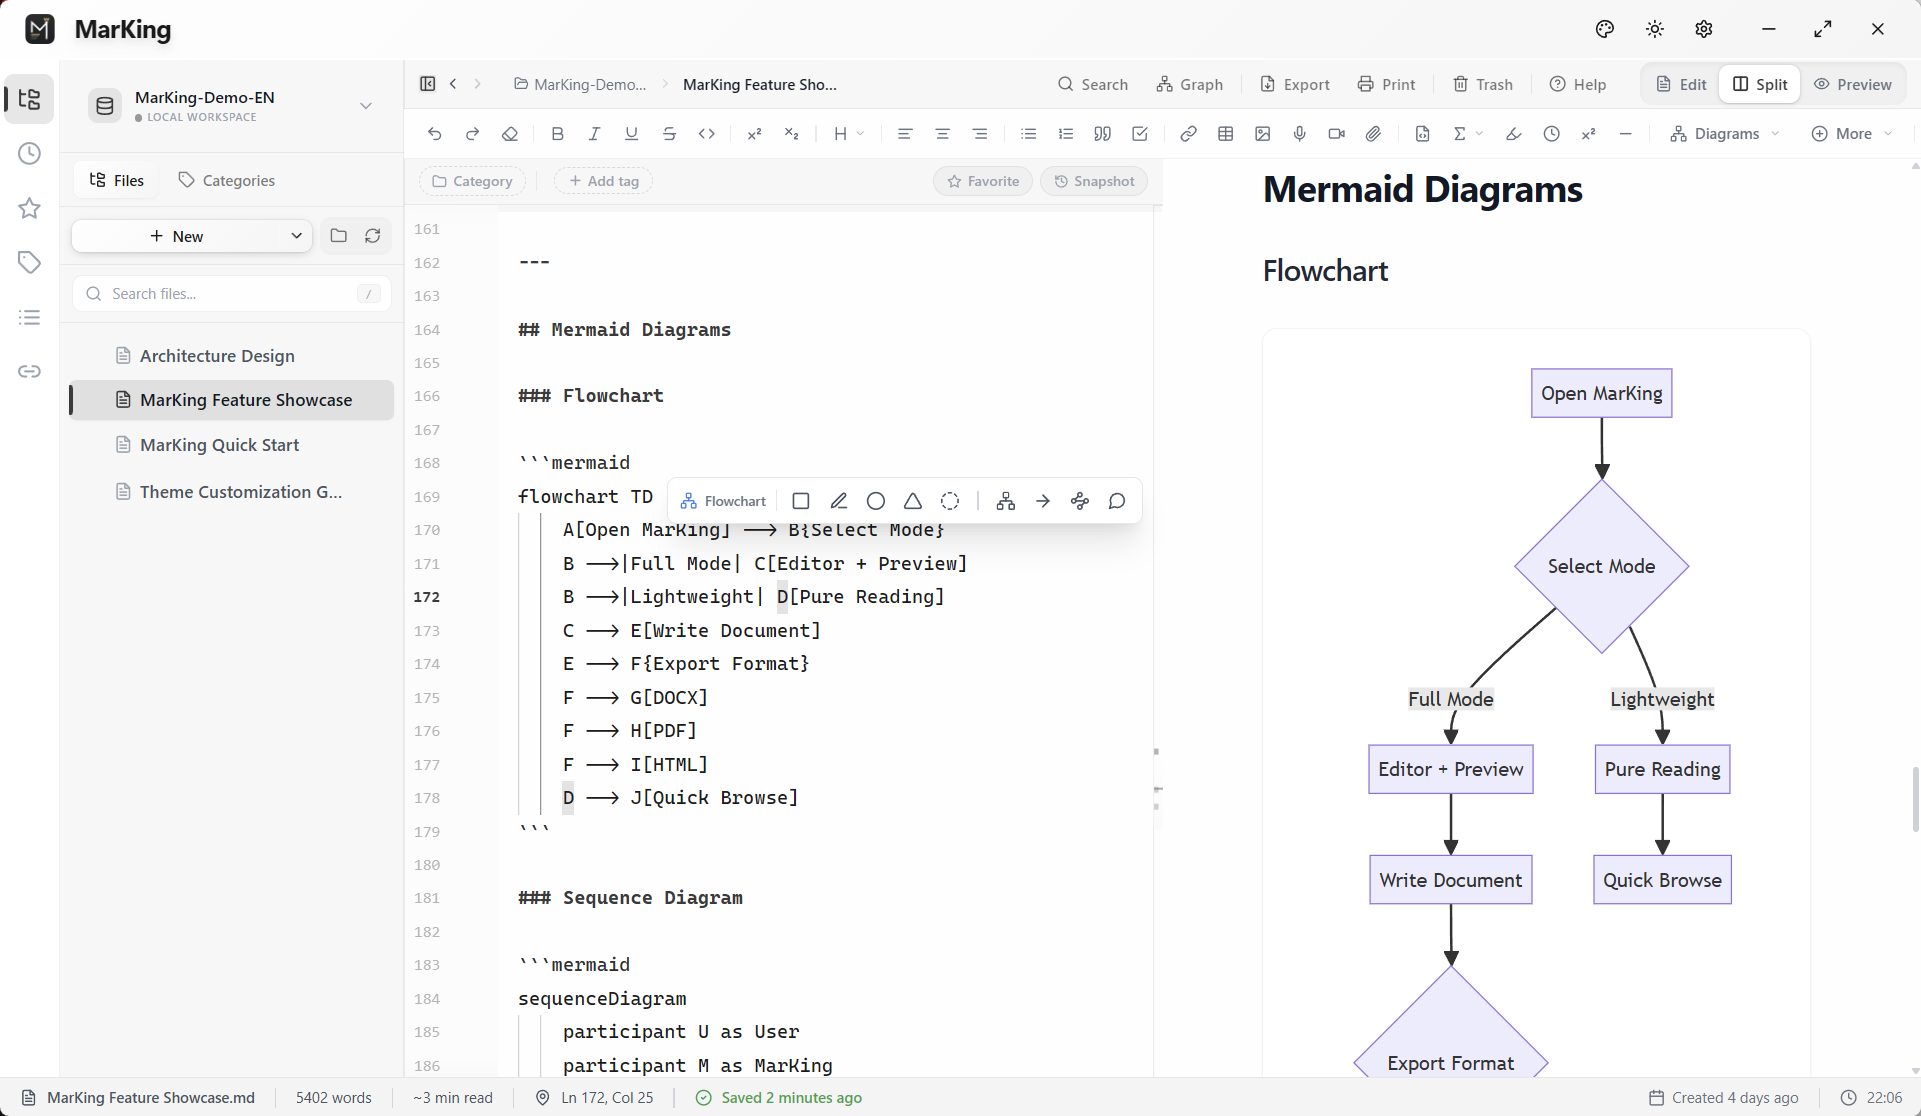The image size is (1921, 1116).
Task: Insert a horizontal rule
Action: coord(1626,134)
